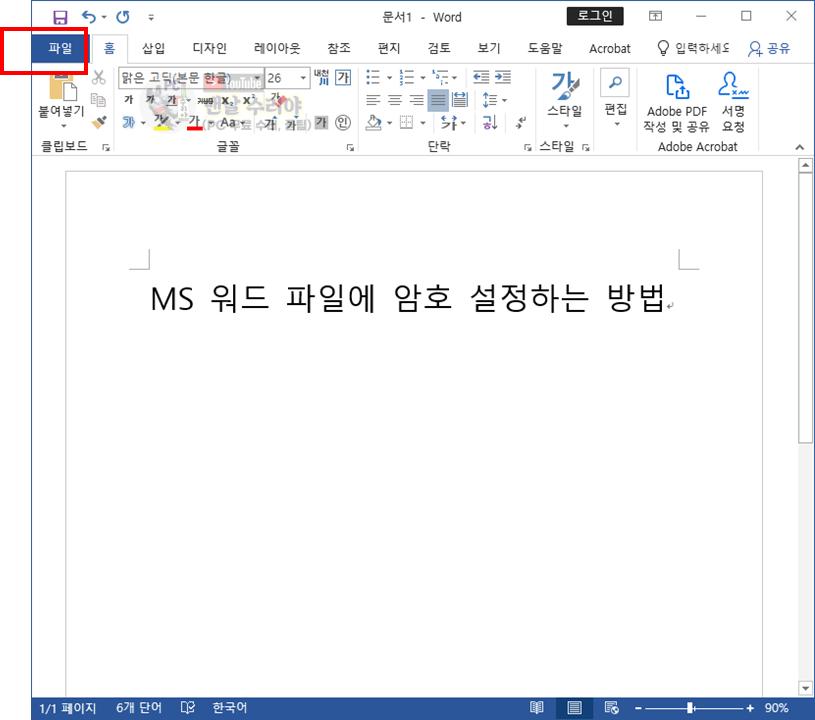Screen dimensions: 815x720
Task: Undo the last action
Action: click(89, 17)
